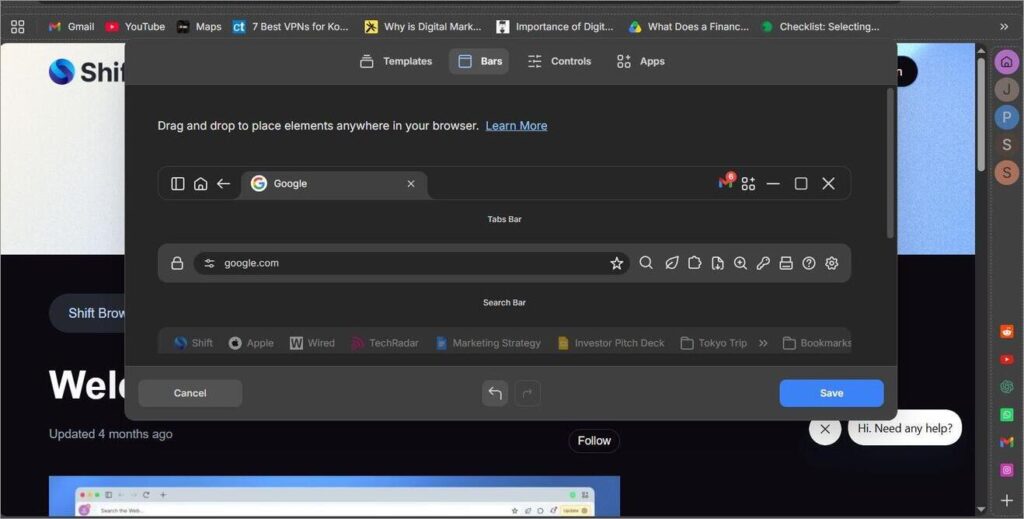Viewport: 1024px width, 519px height.
Task: Click the TechRadar bookmark in the preview bar
Action: pos(385,343)
